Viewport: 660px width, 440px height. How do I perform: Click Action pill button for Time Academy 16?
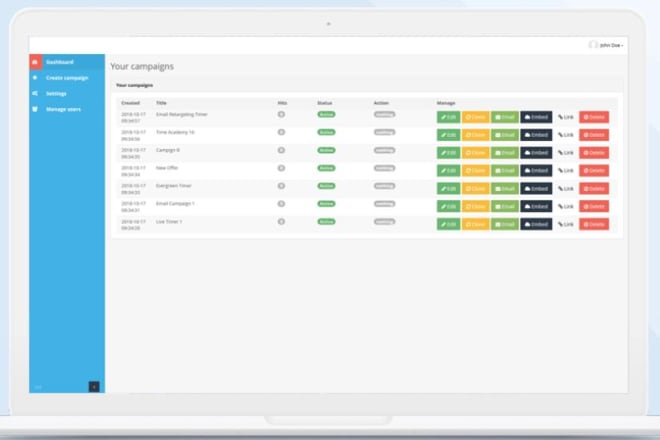(x=384, y=132)
